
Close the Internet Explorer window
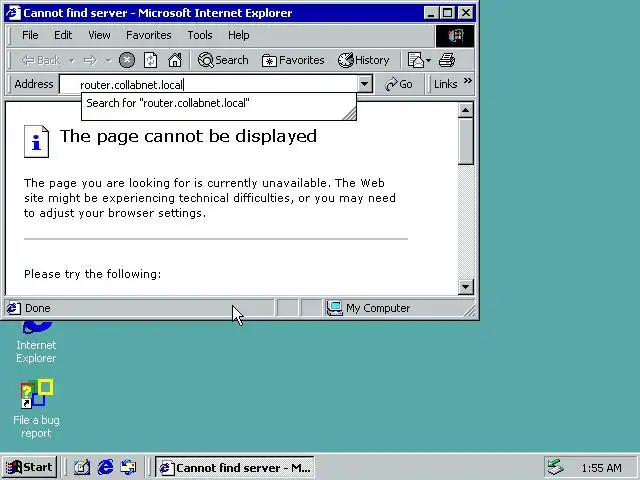coord(466,13)
